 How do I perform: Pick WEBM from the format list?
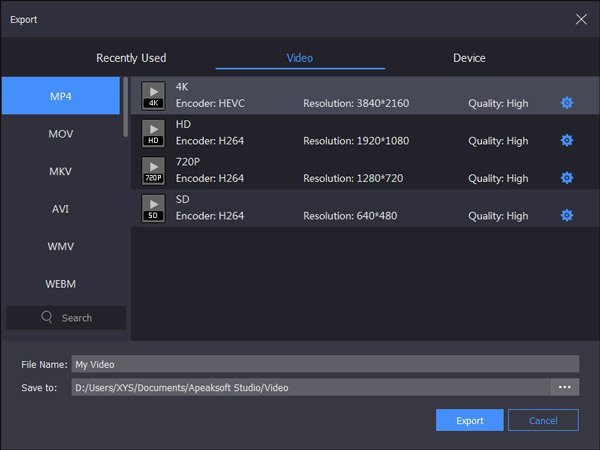coord(61,284)
